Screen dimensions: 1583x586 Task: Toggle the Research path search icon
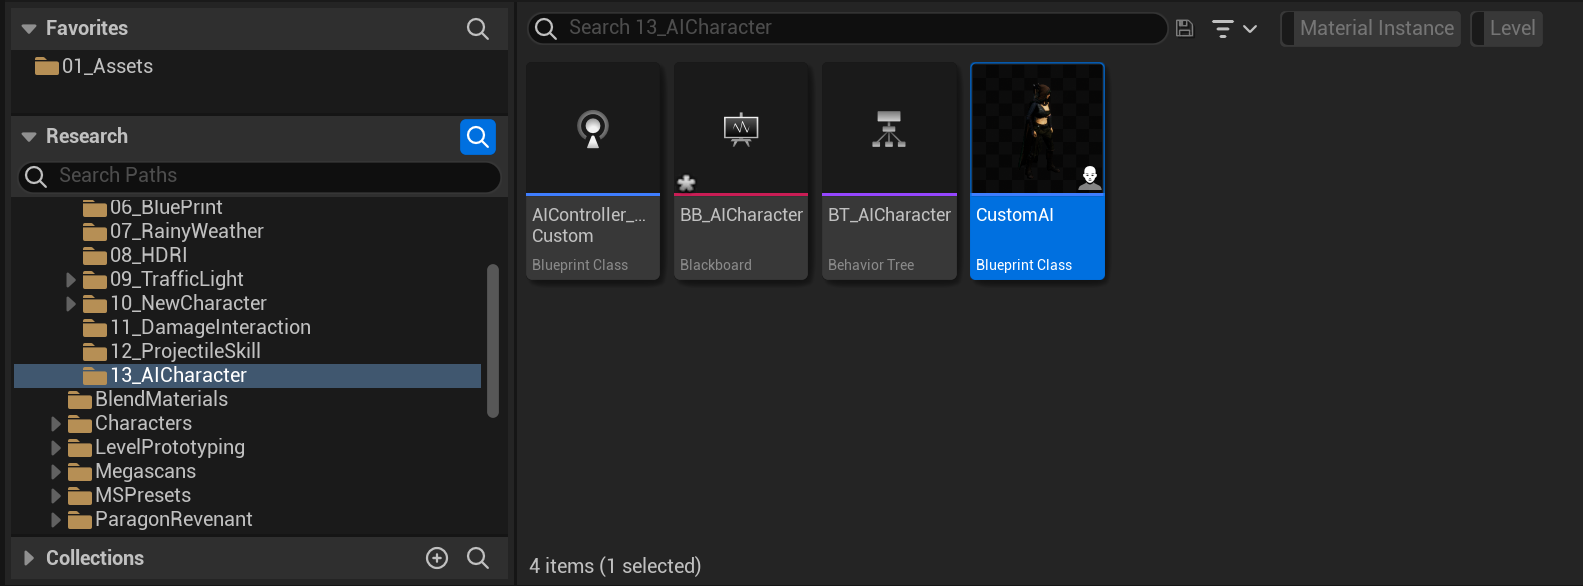[478, 137]
